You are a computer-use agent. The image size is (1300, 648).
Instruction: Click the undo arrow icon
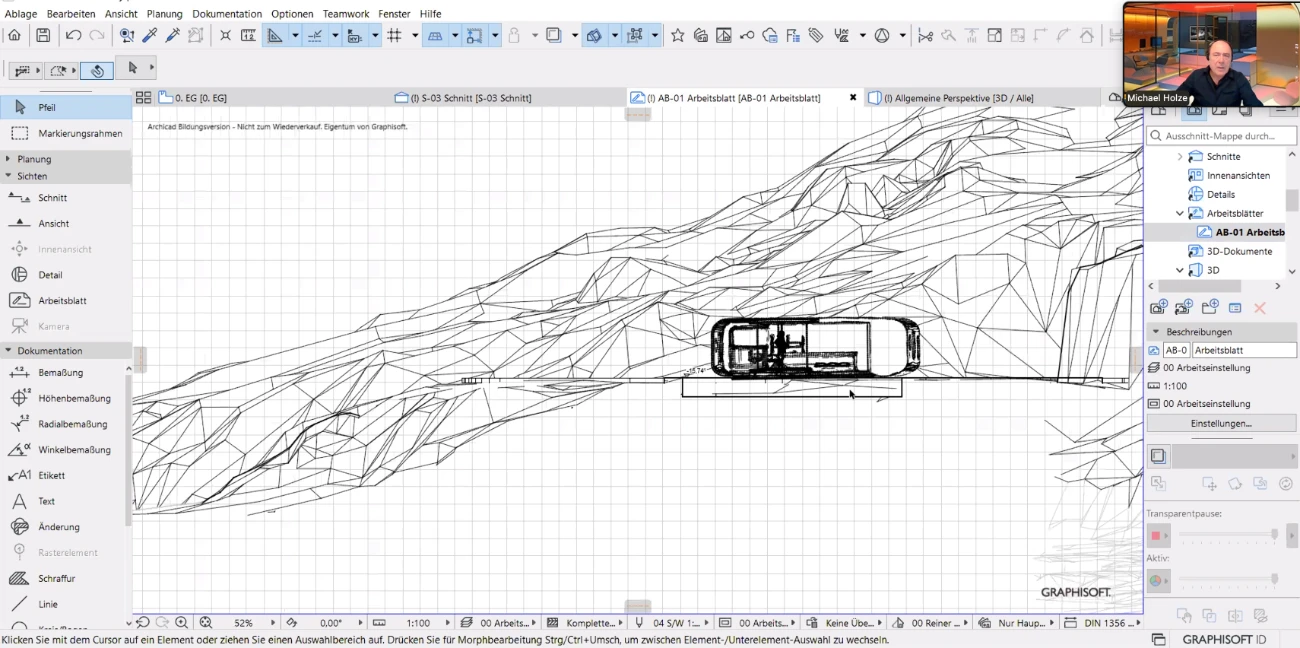coord(73,36)
